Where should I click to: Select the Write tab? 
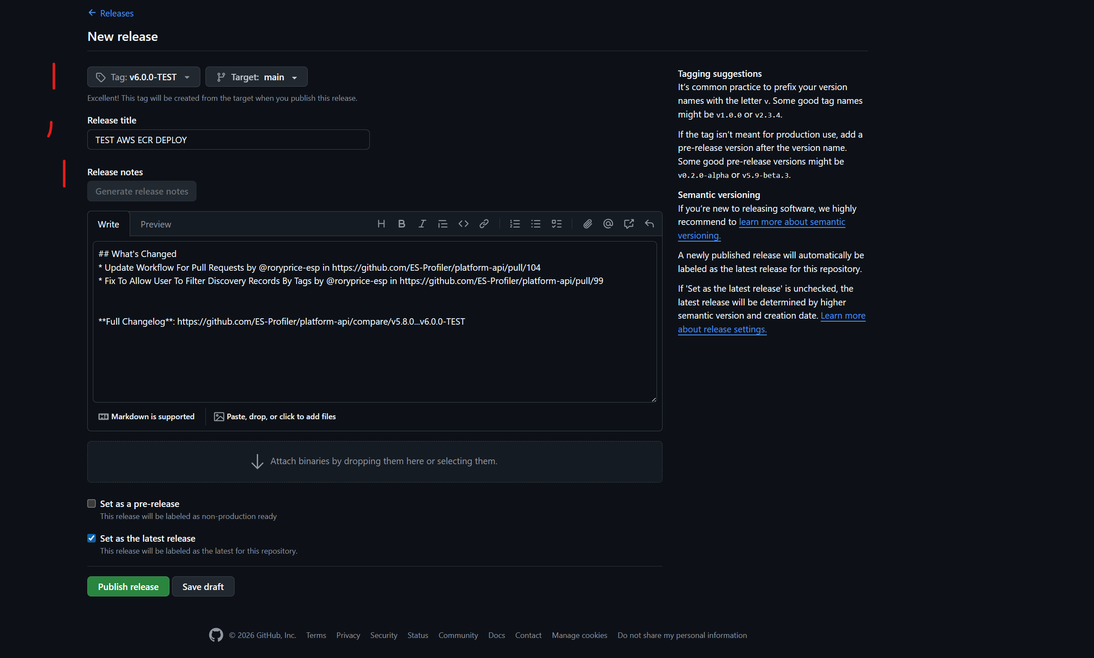point(108,224)
